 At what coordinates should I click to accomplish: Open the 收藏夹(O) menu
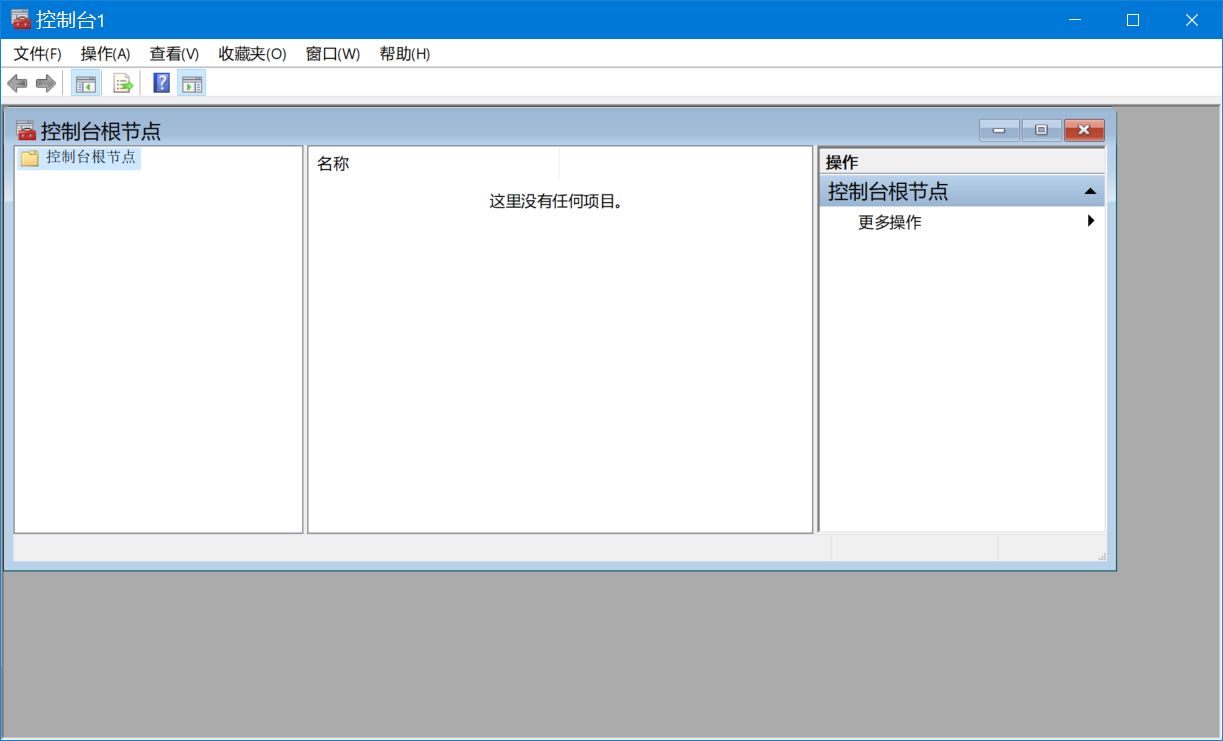click(252, 54)
